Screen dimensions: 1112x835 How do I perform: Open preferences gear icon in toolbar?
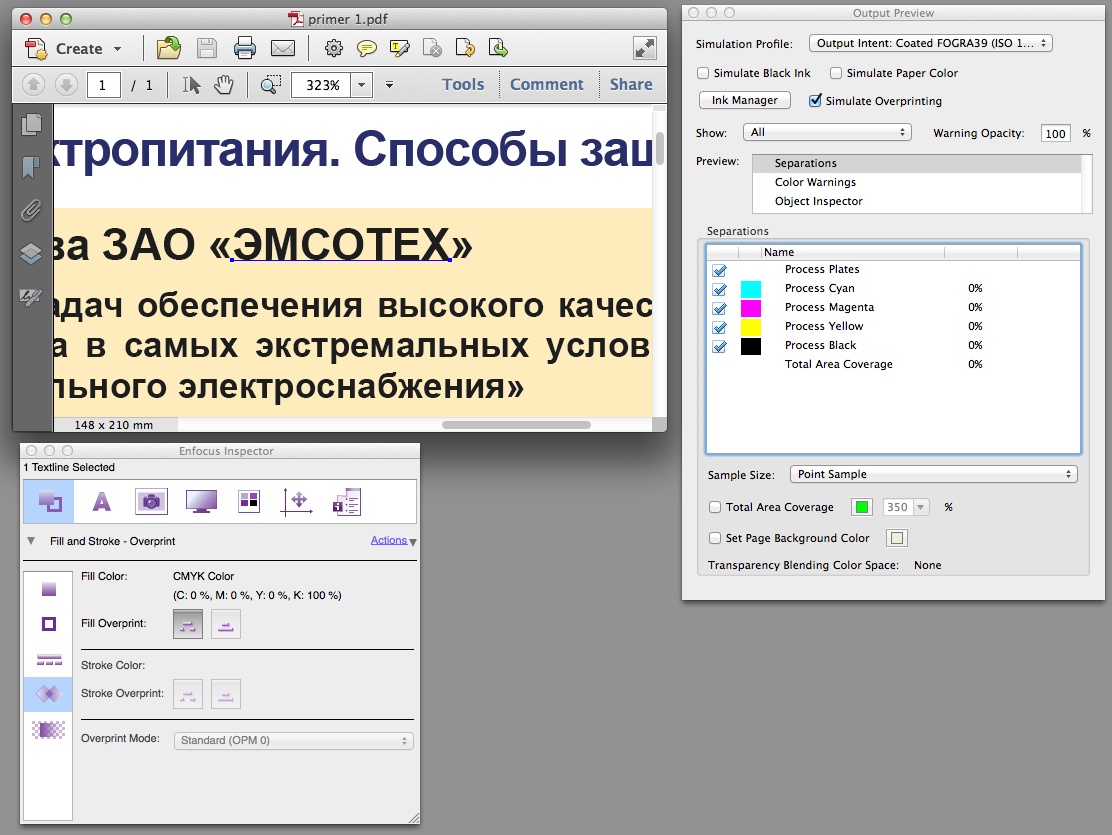(333, 48)
